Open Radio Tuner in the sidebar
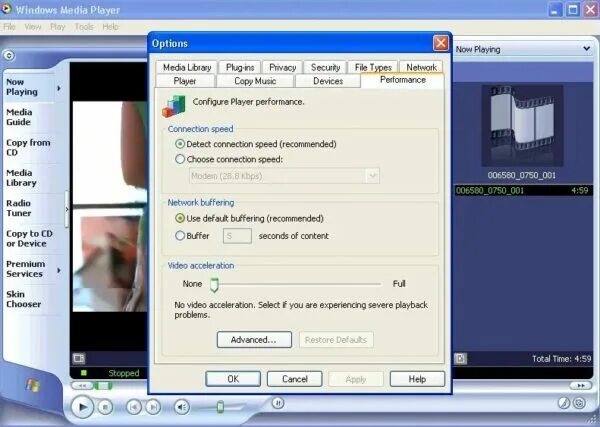 (x=19, y=208)
